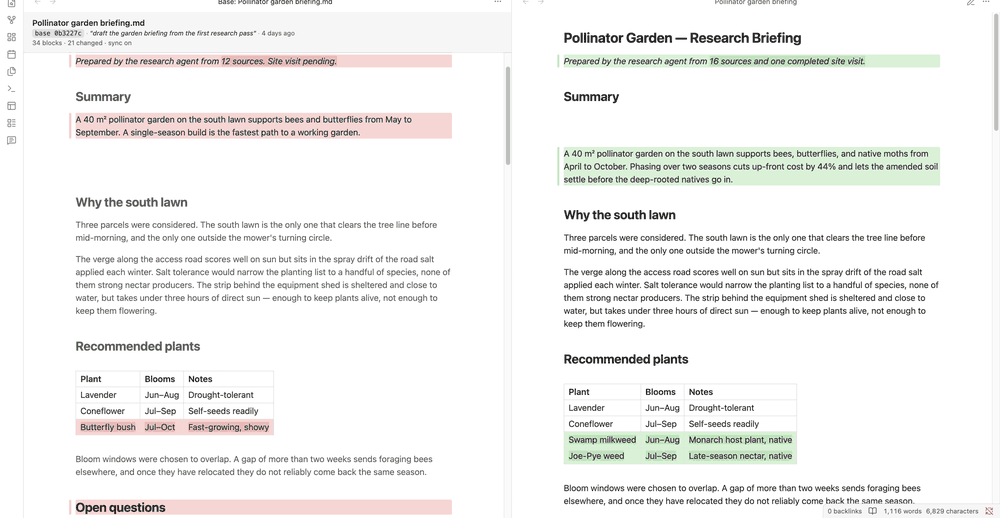Image resolution: width=1000 pixels, height=518 pixels.
Task: Click '0 backlinks' in the status bar
Action: (x=844, y=511)
